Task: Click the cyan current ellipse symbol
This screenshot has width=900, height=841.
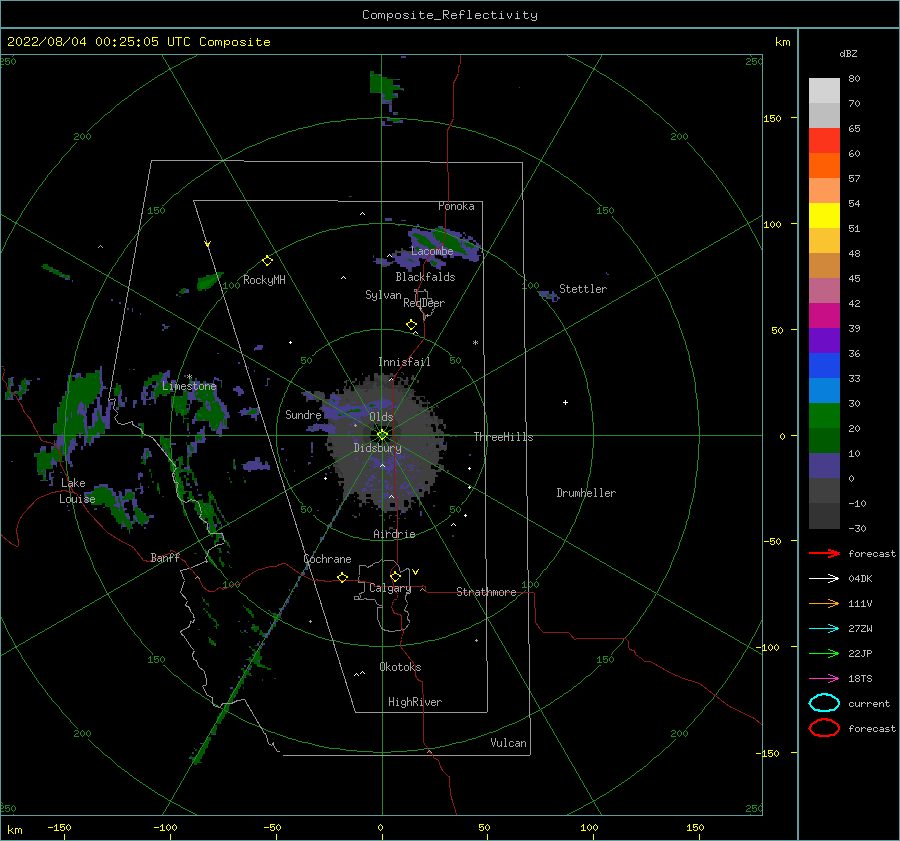Action: (824, 703)
